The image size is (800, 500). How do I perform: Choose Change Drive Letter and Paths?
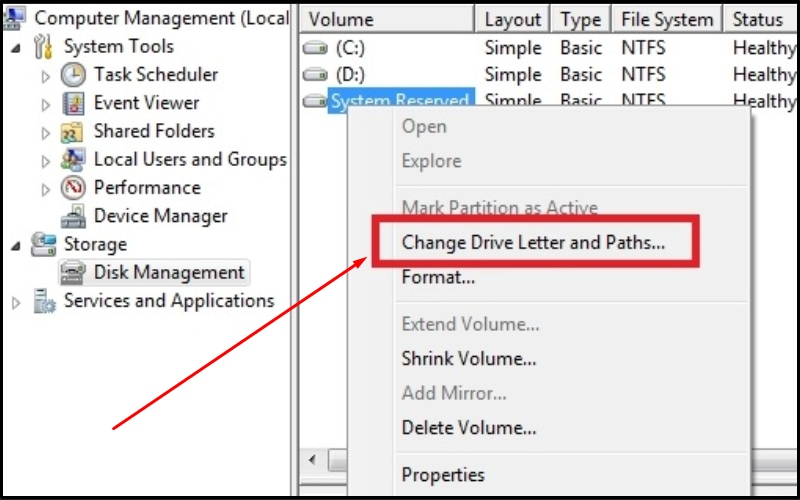tap(534, 242)
